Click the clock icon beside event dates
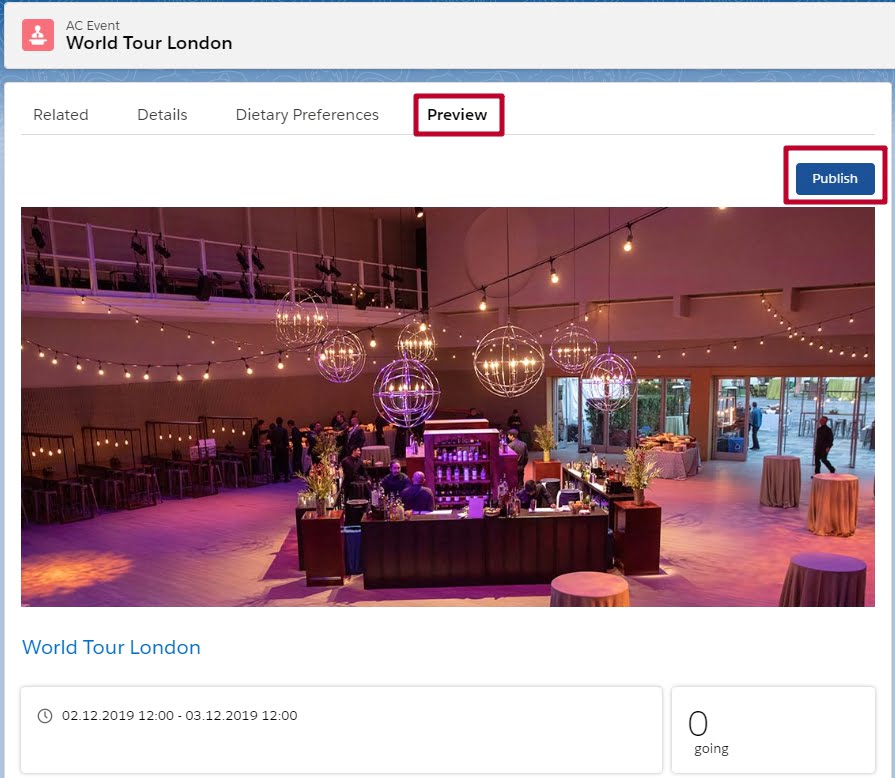Image resolution: width=895 pixels, height=778 pixels. (x=45, y=716)
